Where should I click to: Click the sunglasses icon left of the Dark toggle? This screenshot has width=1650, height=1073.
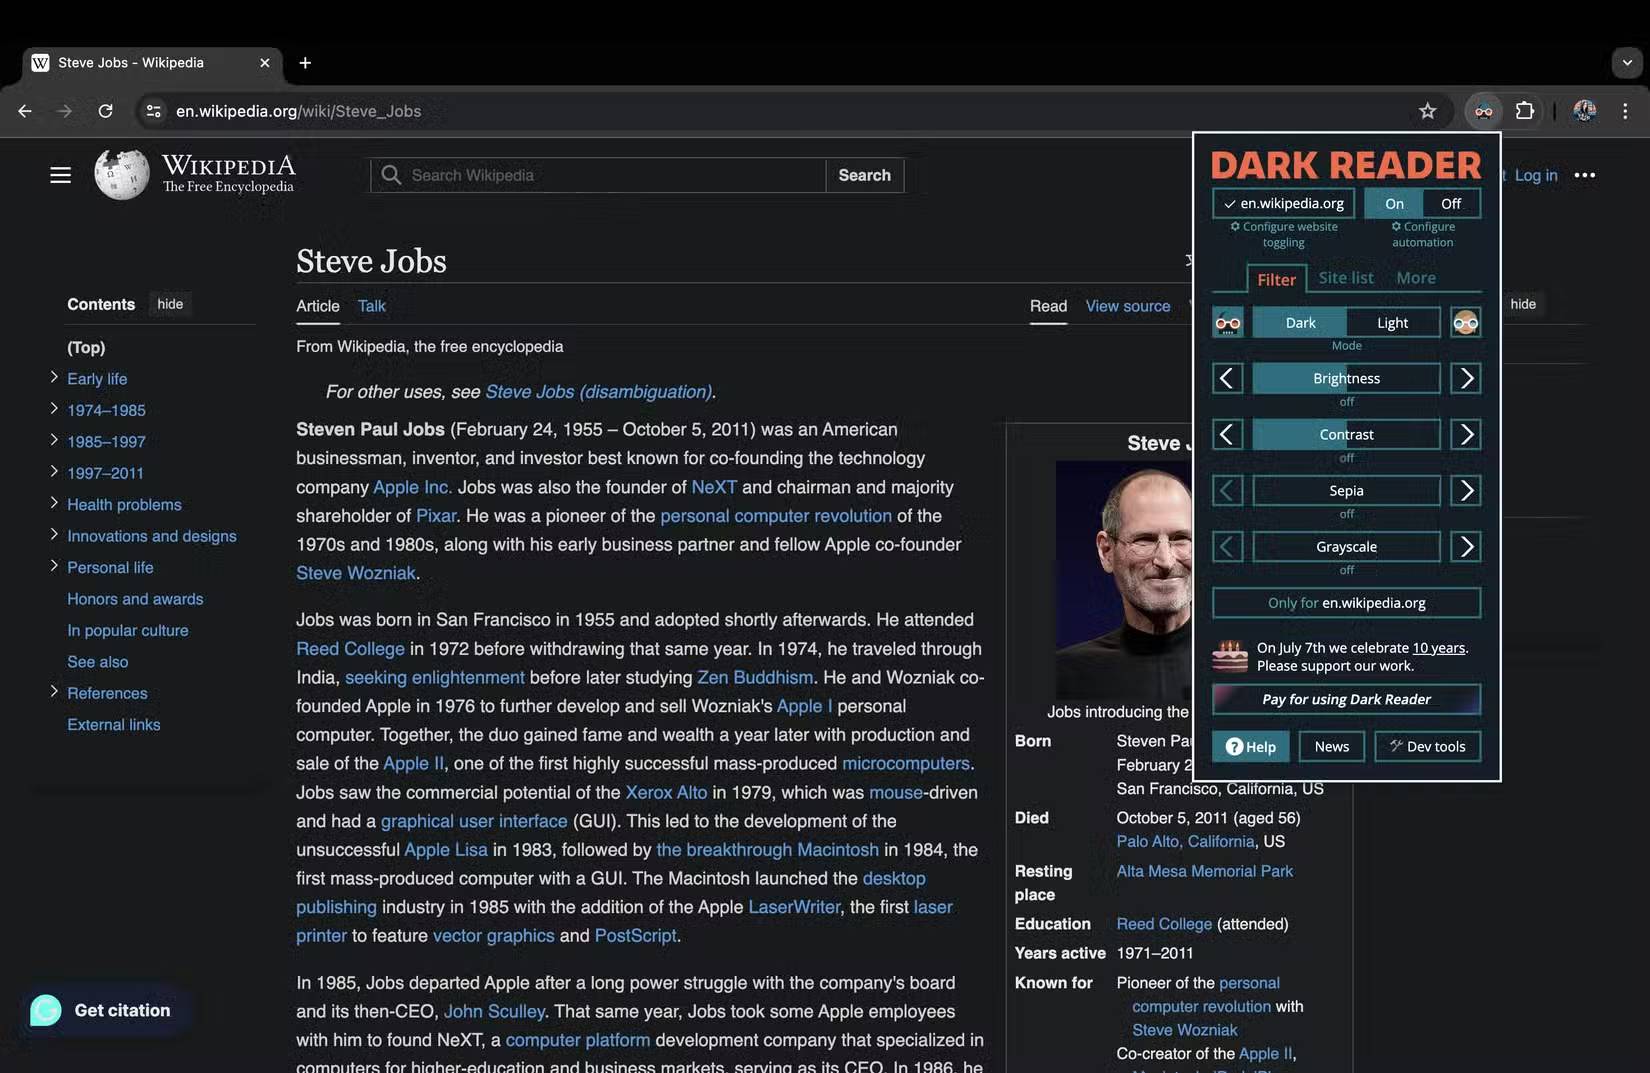[1228, 322]
